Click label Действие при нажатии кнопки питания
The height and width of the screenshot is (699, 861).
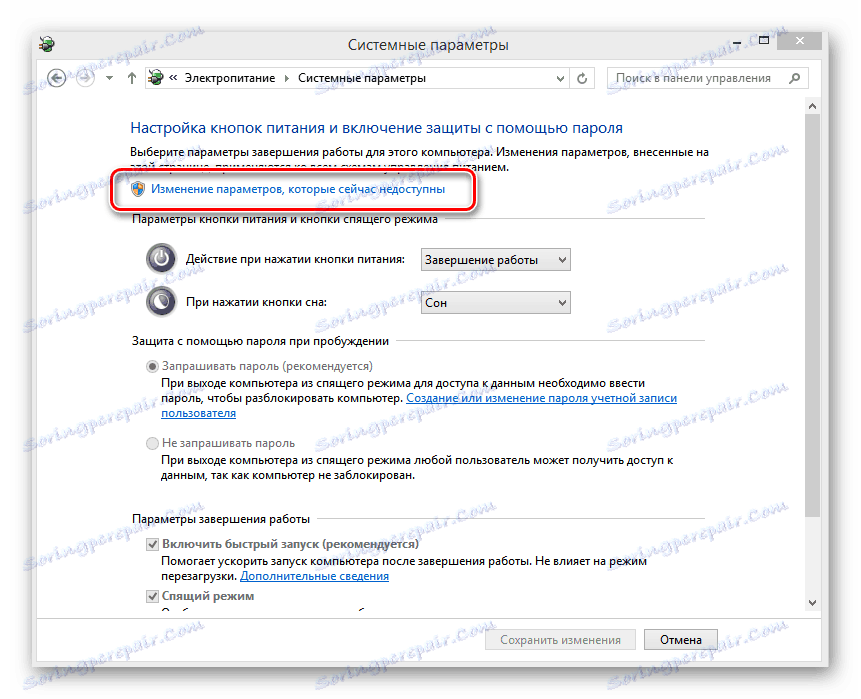(295, 259)
